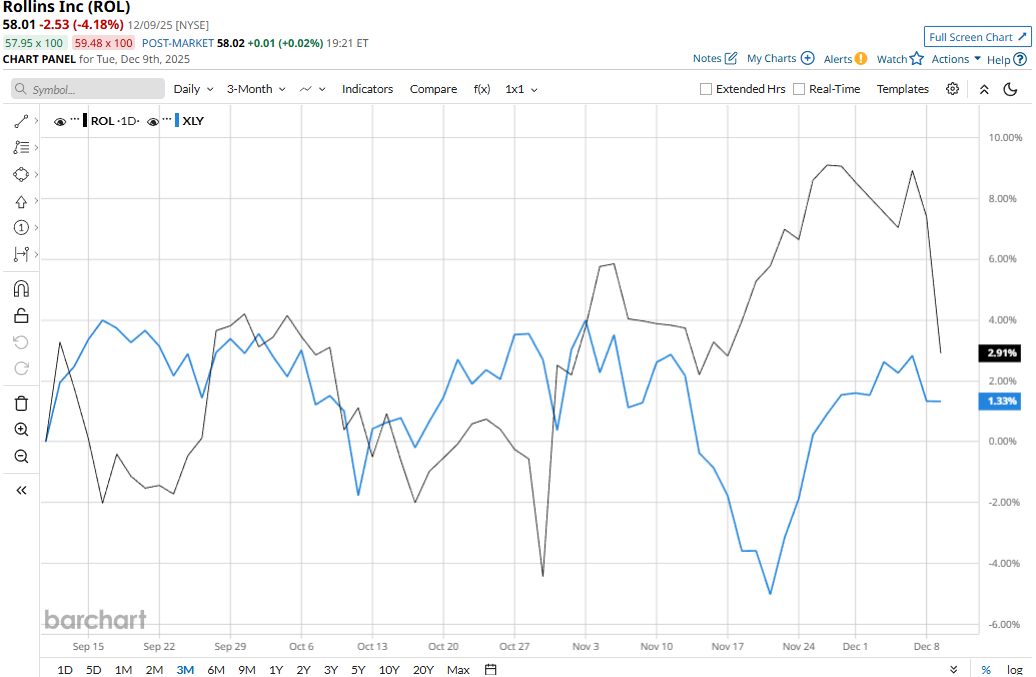Click the redo arrow icon

click(21, 369)
